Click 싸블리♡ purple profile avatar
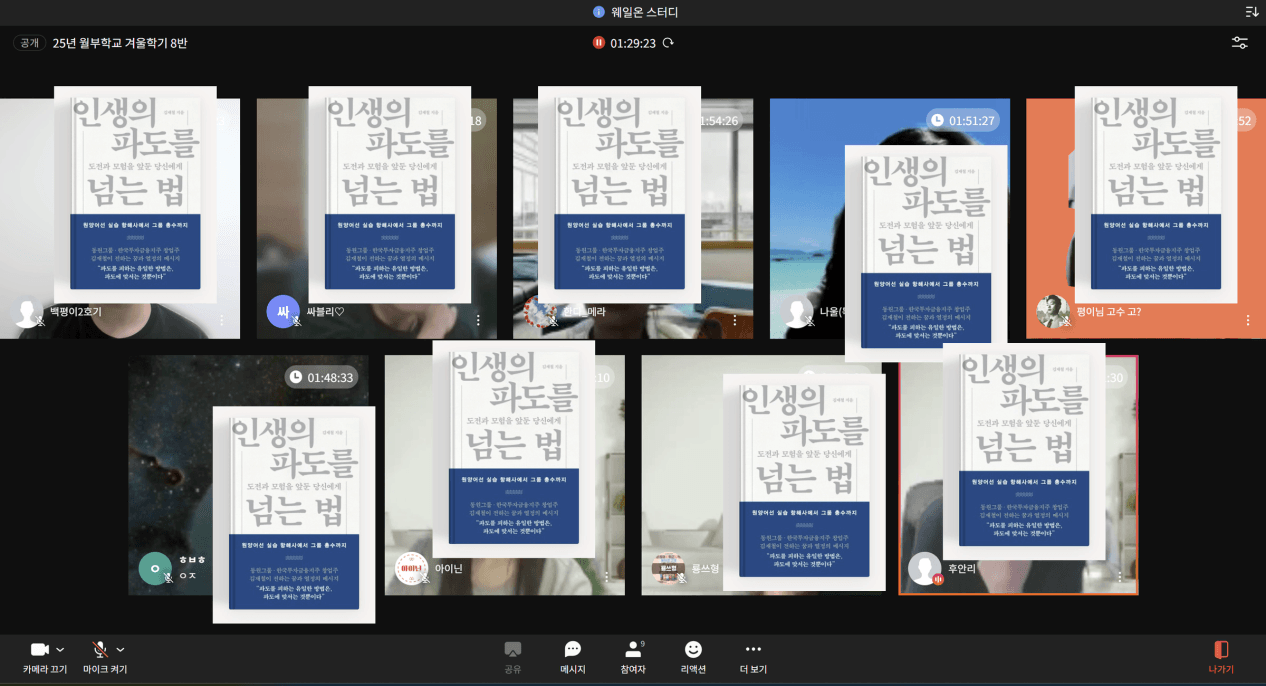This screenshot has height=686, width=1266. [283, 312]
